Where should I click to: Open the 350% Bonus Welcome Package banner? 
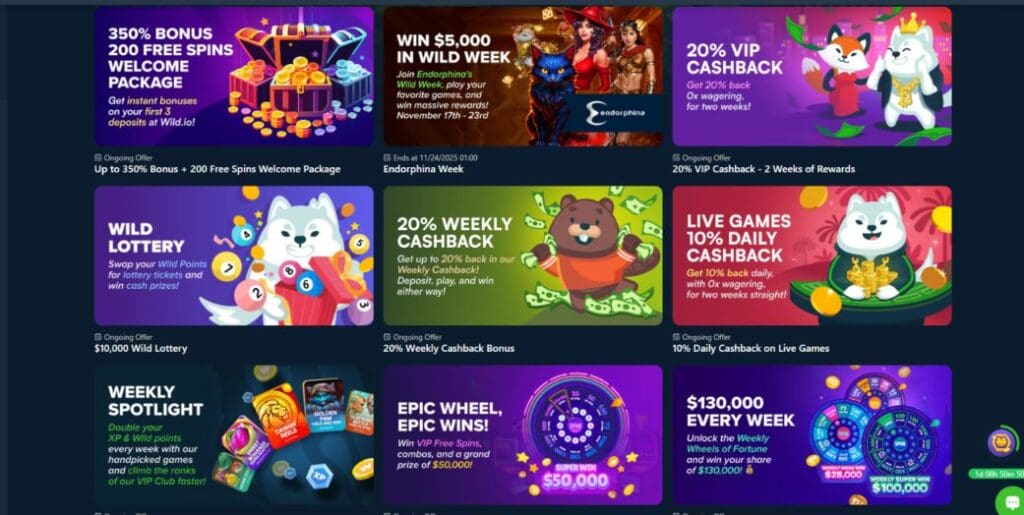point(234,76)
